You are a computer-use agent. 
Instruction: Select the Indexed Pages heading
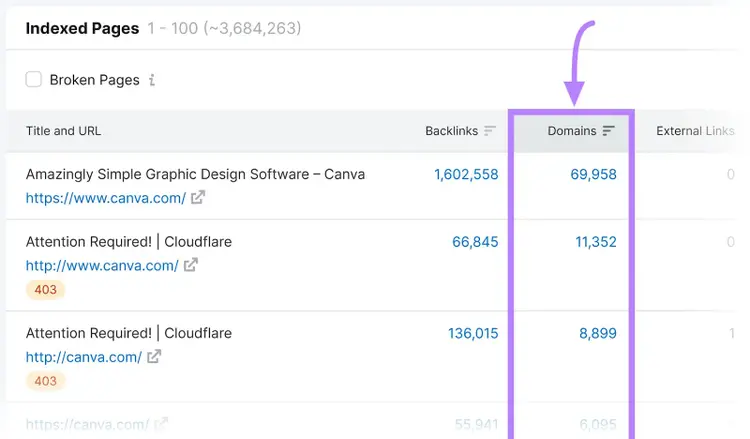82,29
